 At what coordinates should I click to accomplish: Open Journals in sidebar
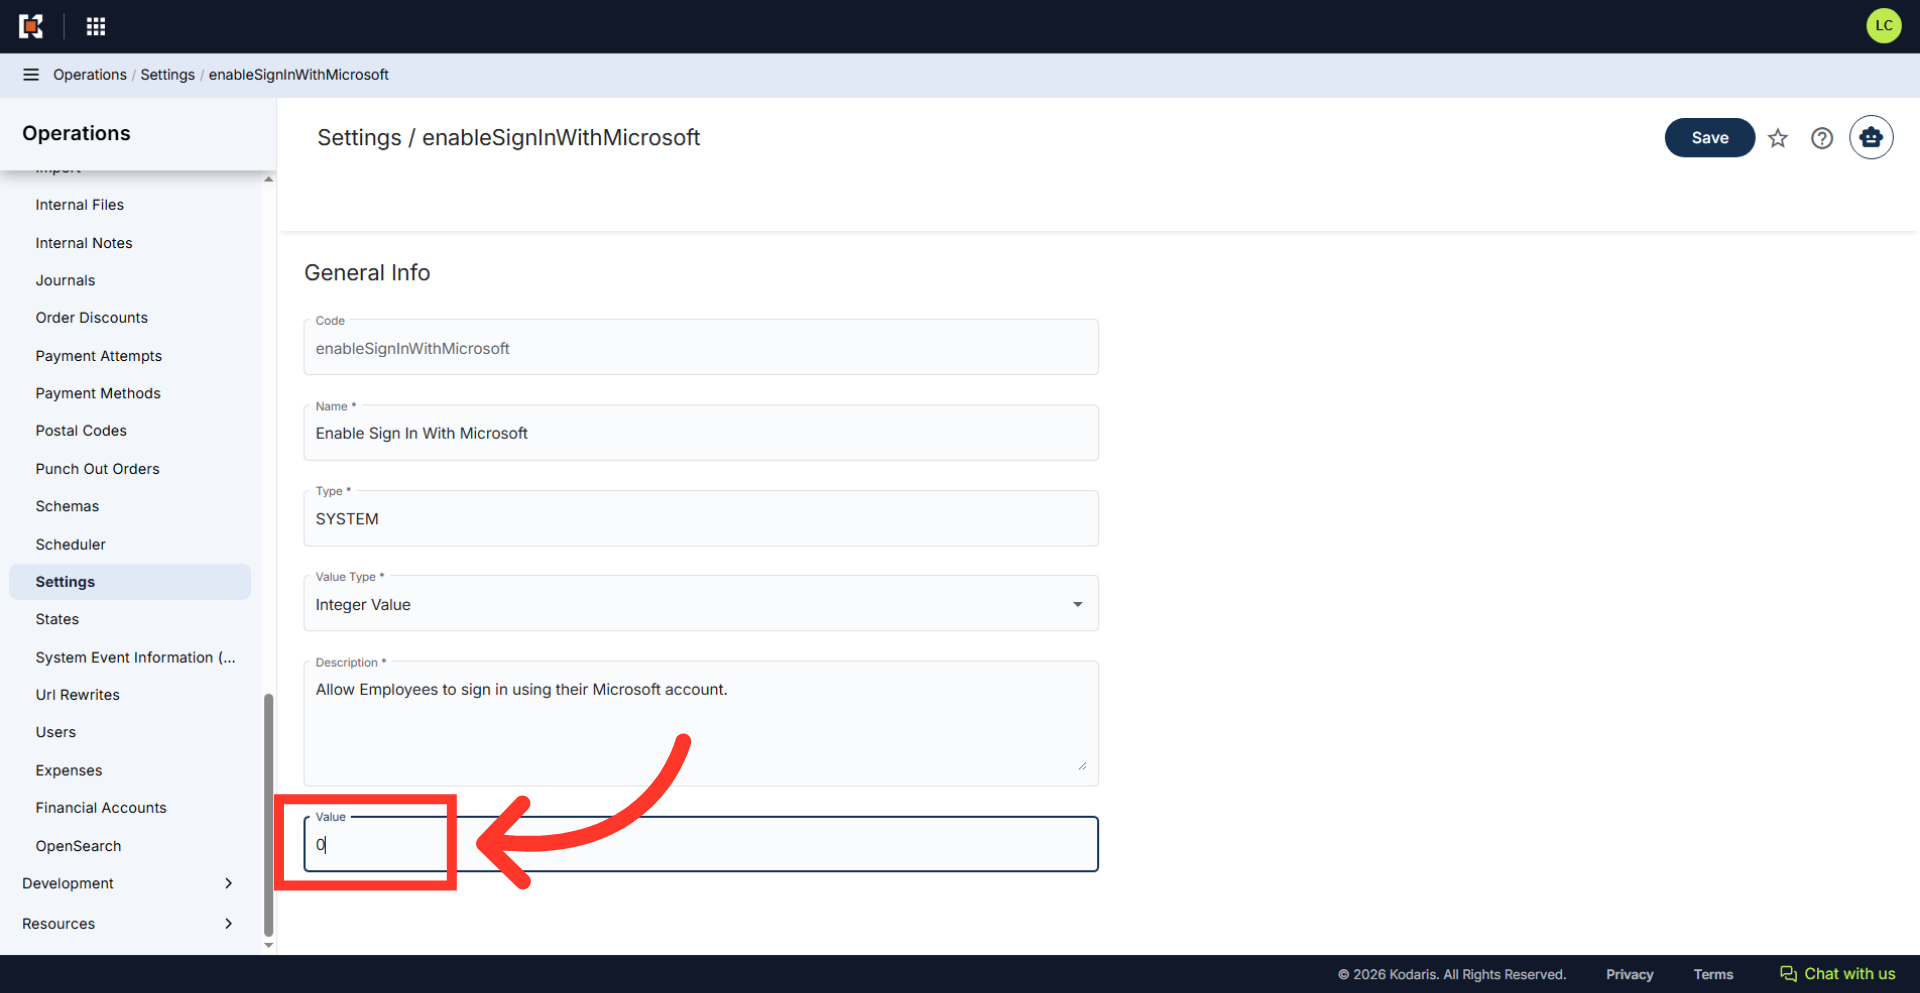66,281
